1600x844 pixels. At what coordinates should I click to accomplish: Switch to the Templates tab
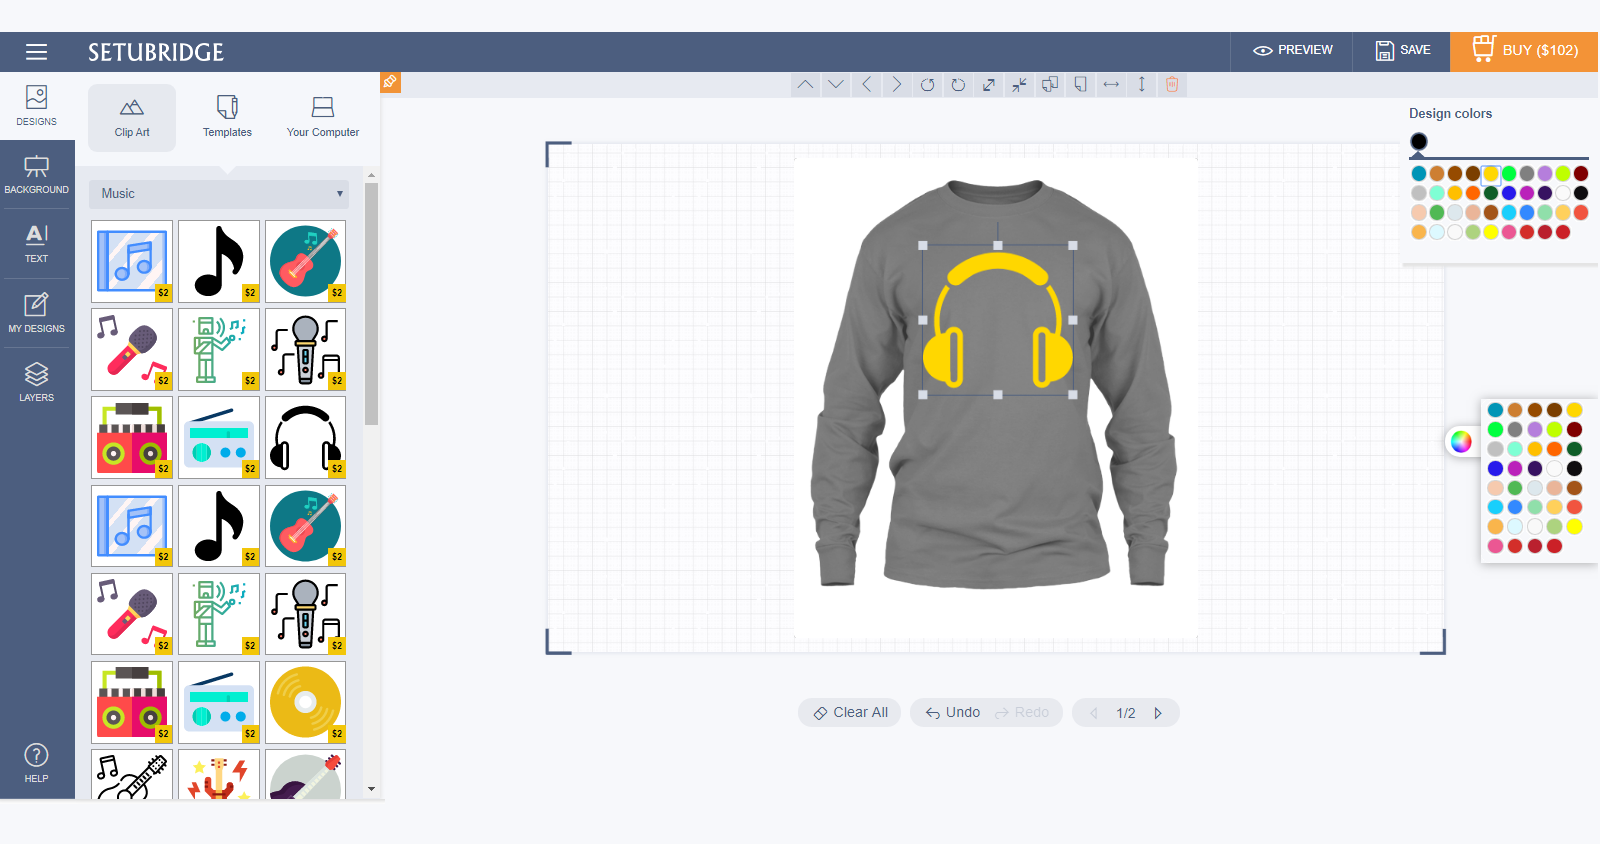(227, 117)
